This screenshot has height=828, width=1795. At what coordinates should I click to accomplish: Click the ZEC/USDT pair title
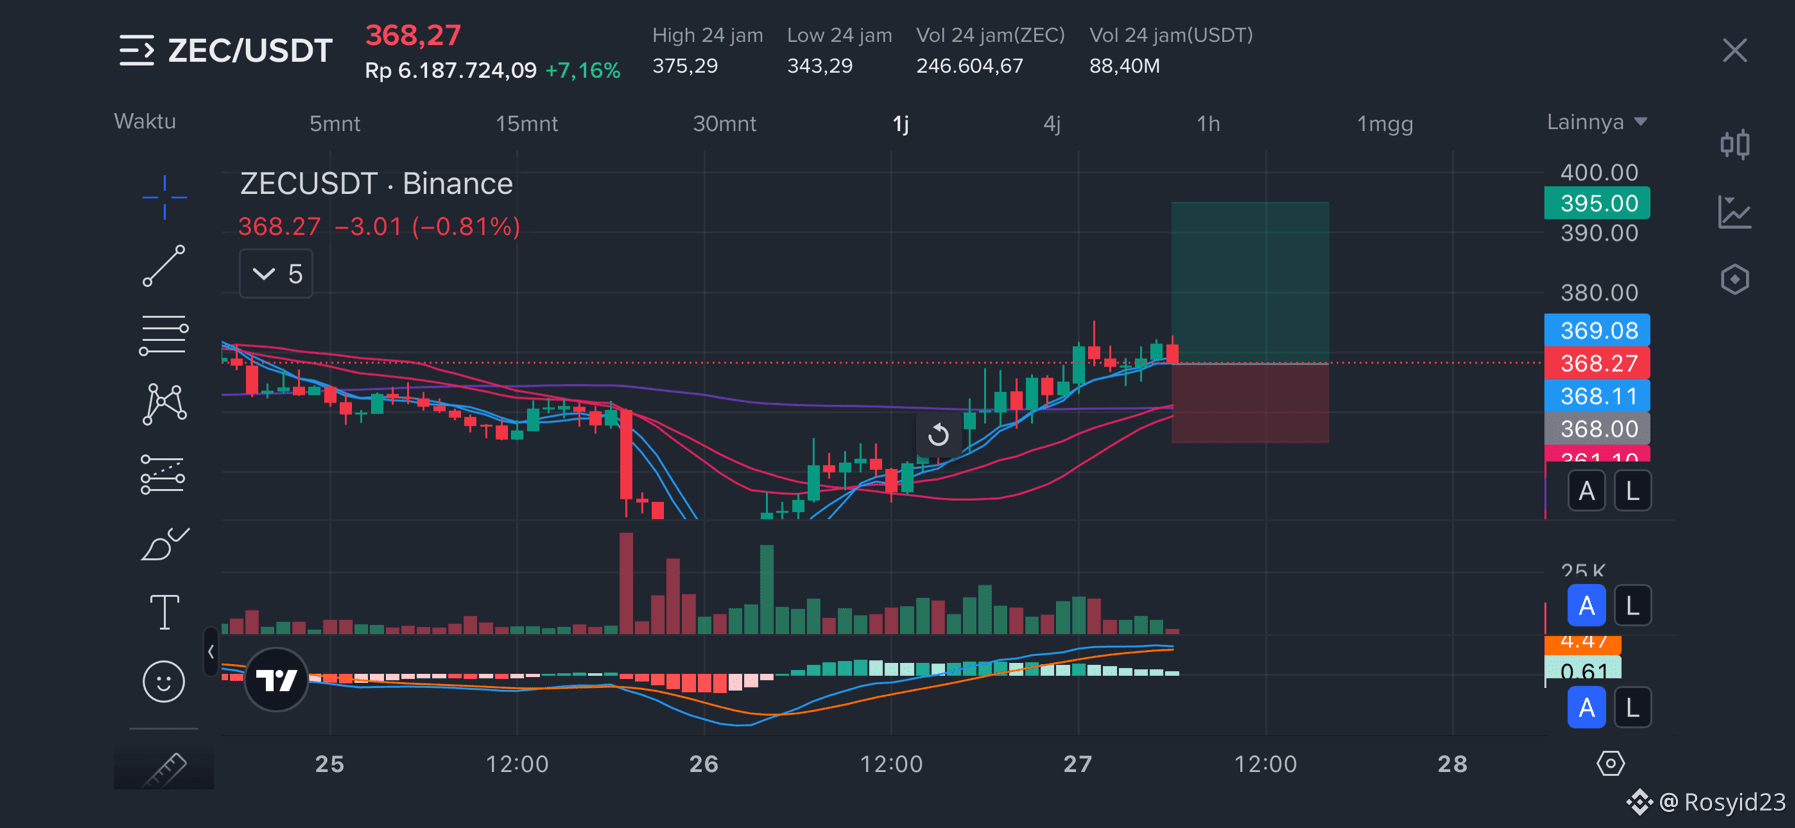point(250,50)
